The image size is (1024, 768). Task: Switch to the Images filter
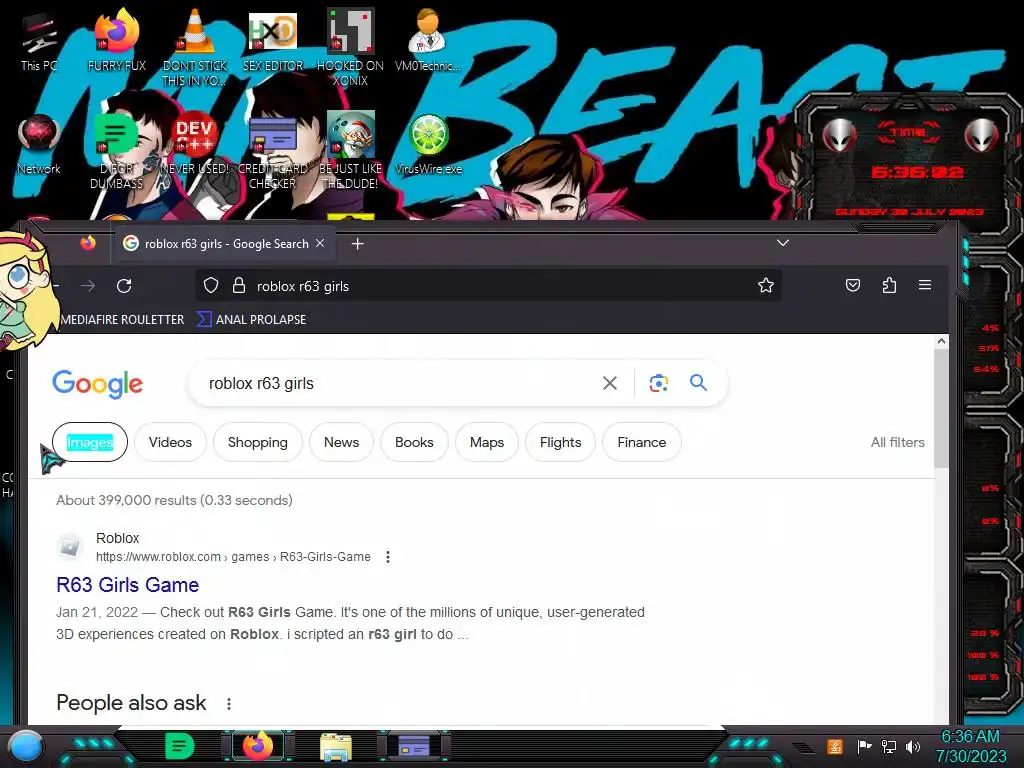tap(89, 442)
